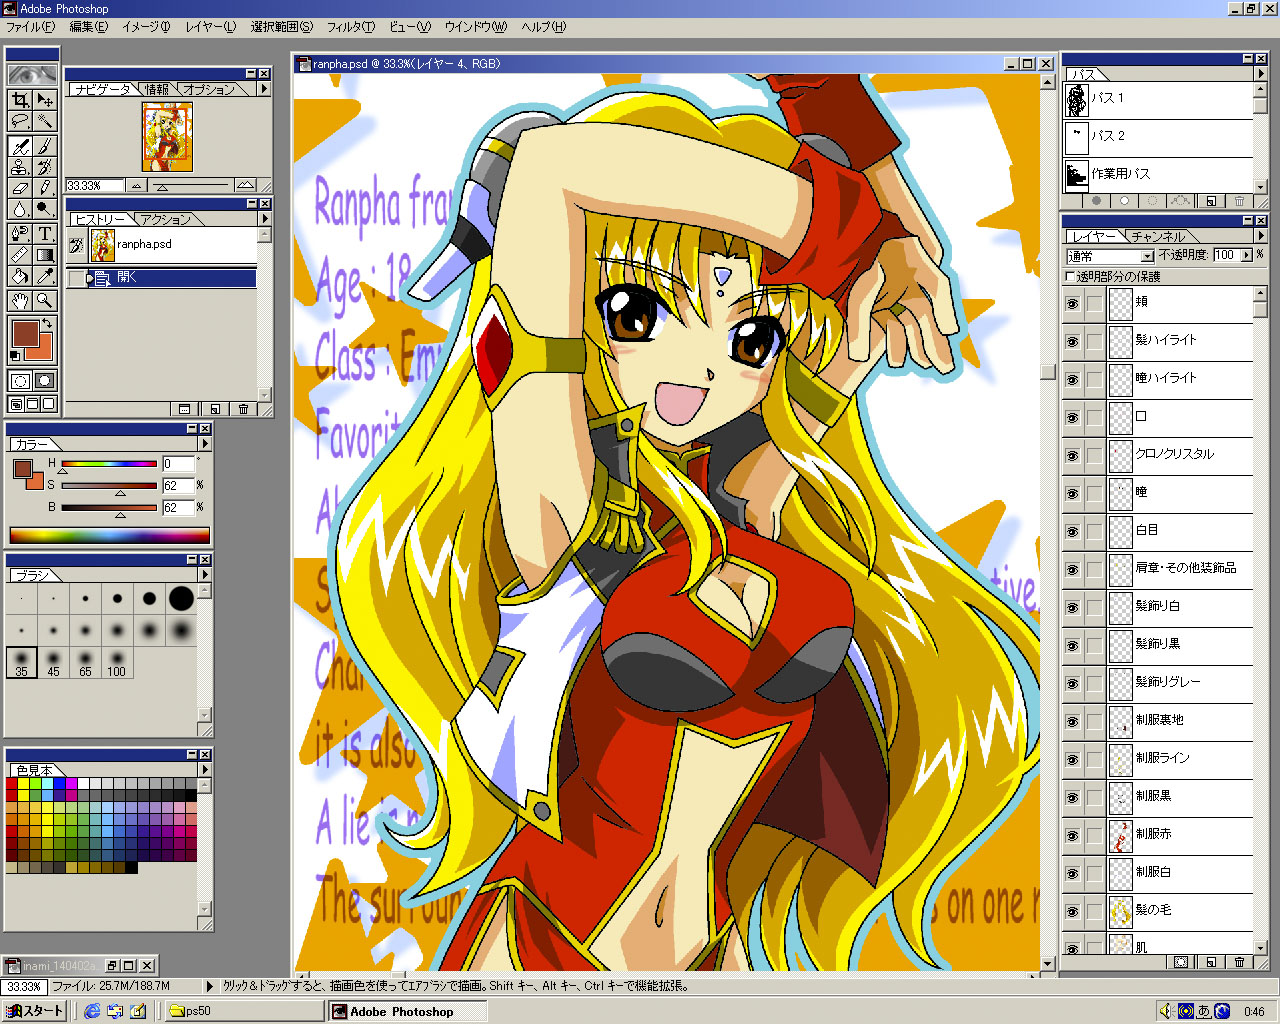Select the Gradient tool
Image resolution: width=1280 pixels, height=1024 pixels.
(x=45, y=254)
